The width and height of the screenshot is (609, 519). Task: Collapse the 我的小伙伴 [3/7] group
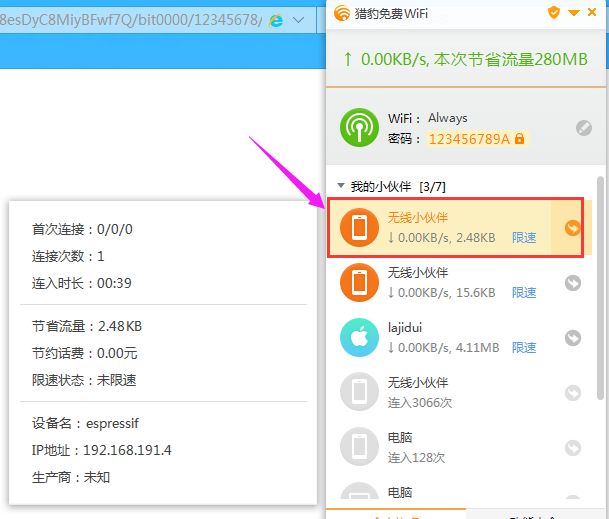tap(341, 186)
